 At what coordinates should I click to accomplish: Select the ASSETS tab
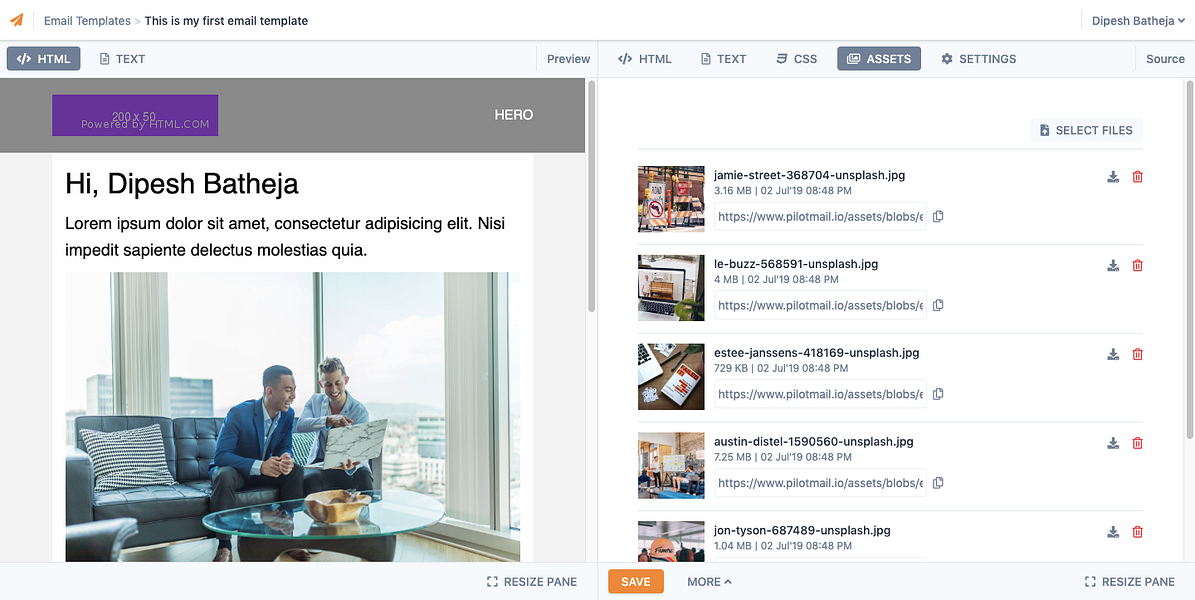pos(879,59)
